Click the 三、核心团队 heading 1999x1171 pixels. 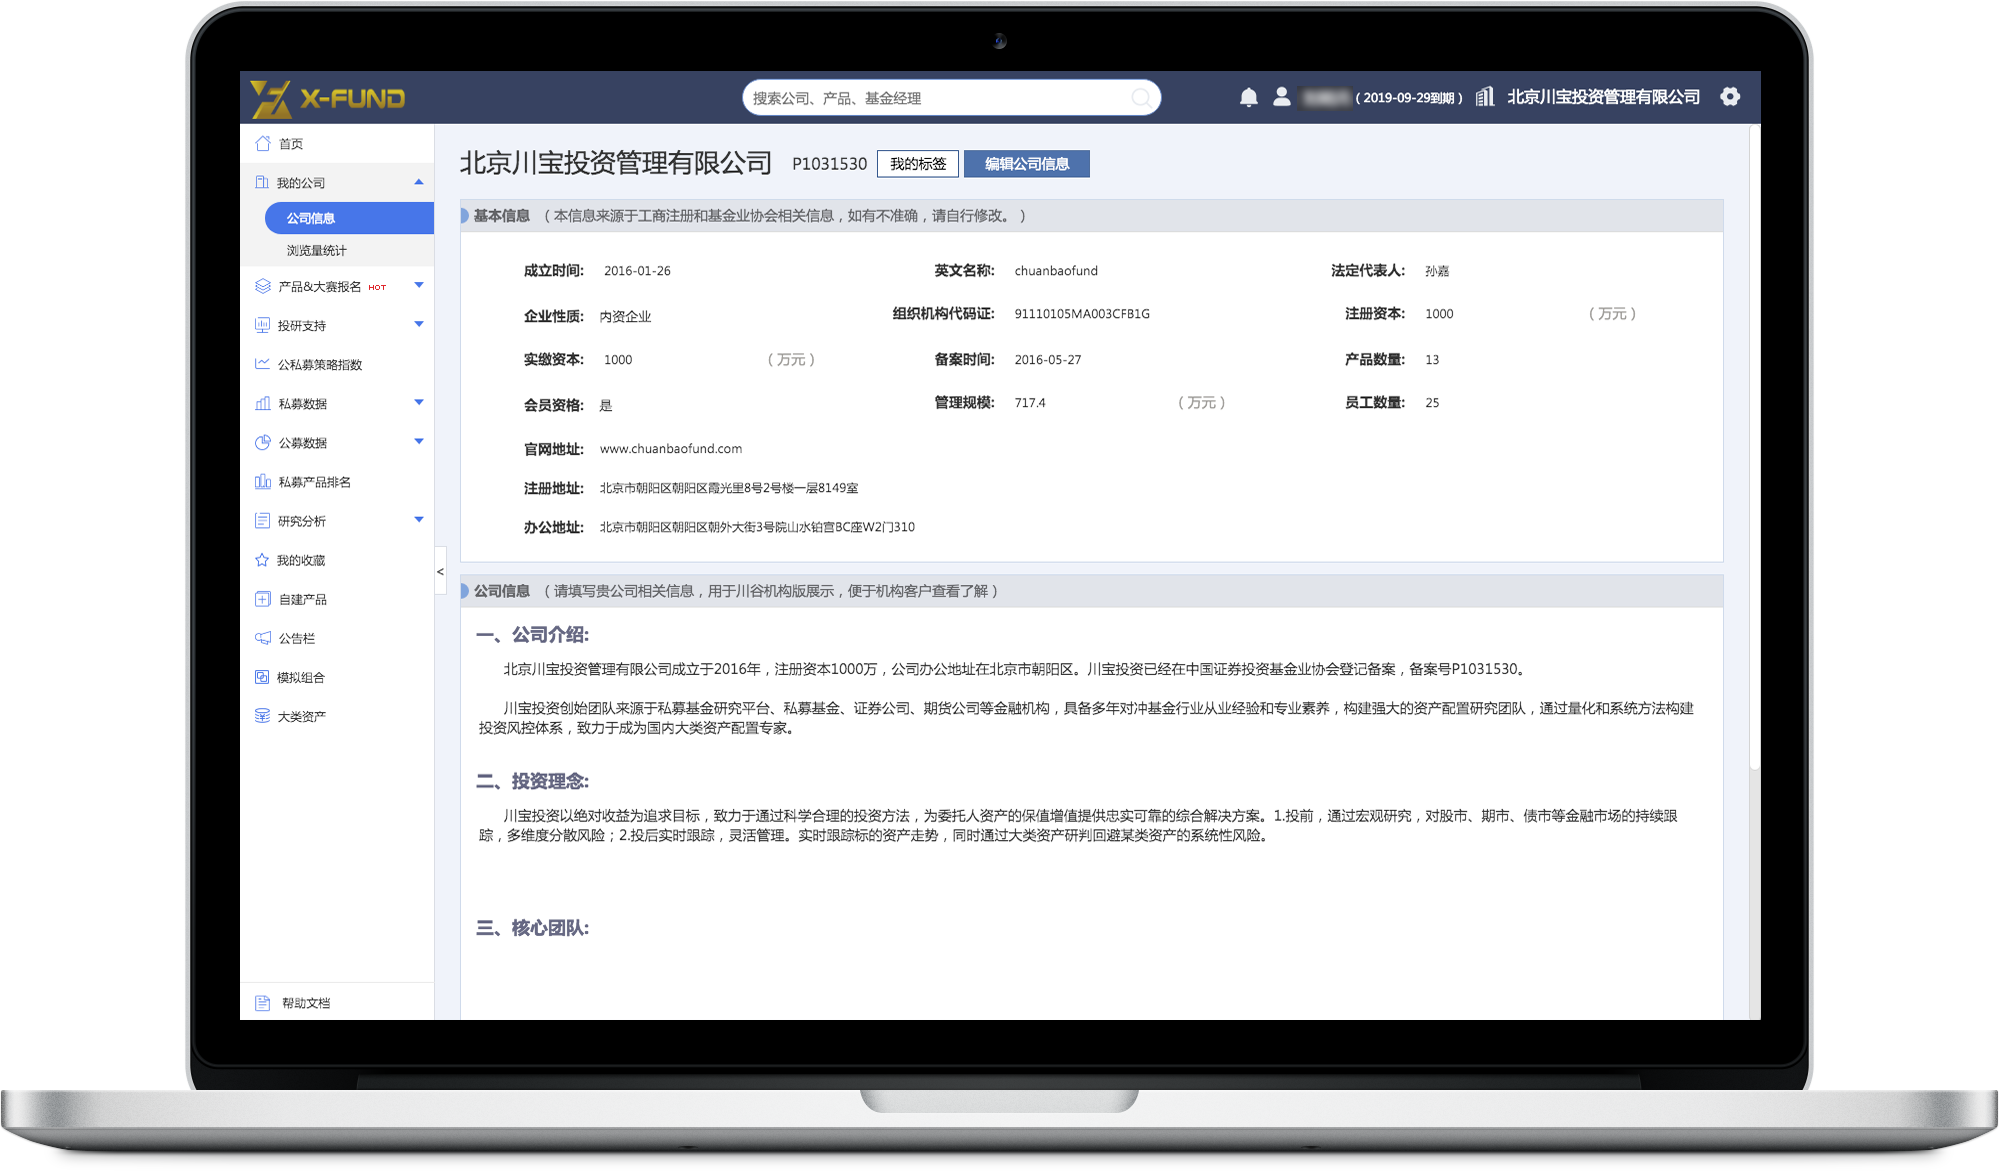tap(533, 928)
